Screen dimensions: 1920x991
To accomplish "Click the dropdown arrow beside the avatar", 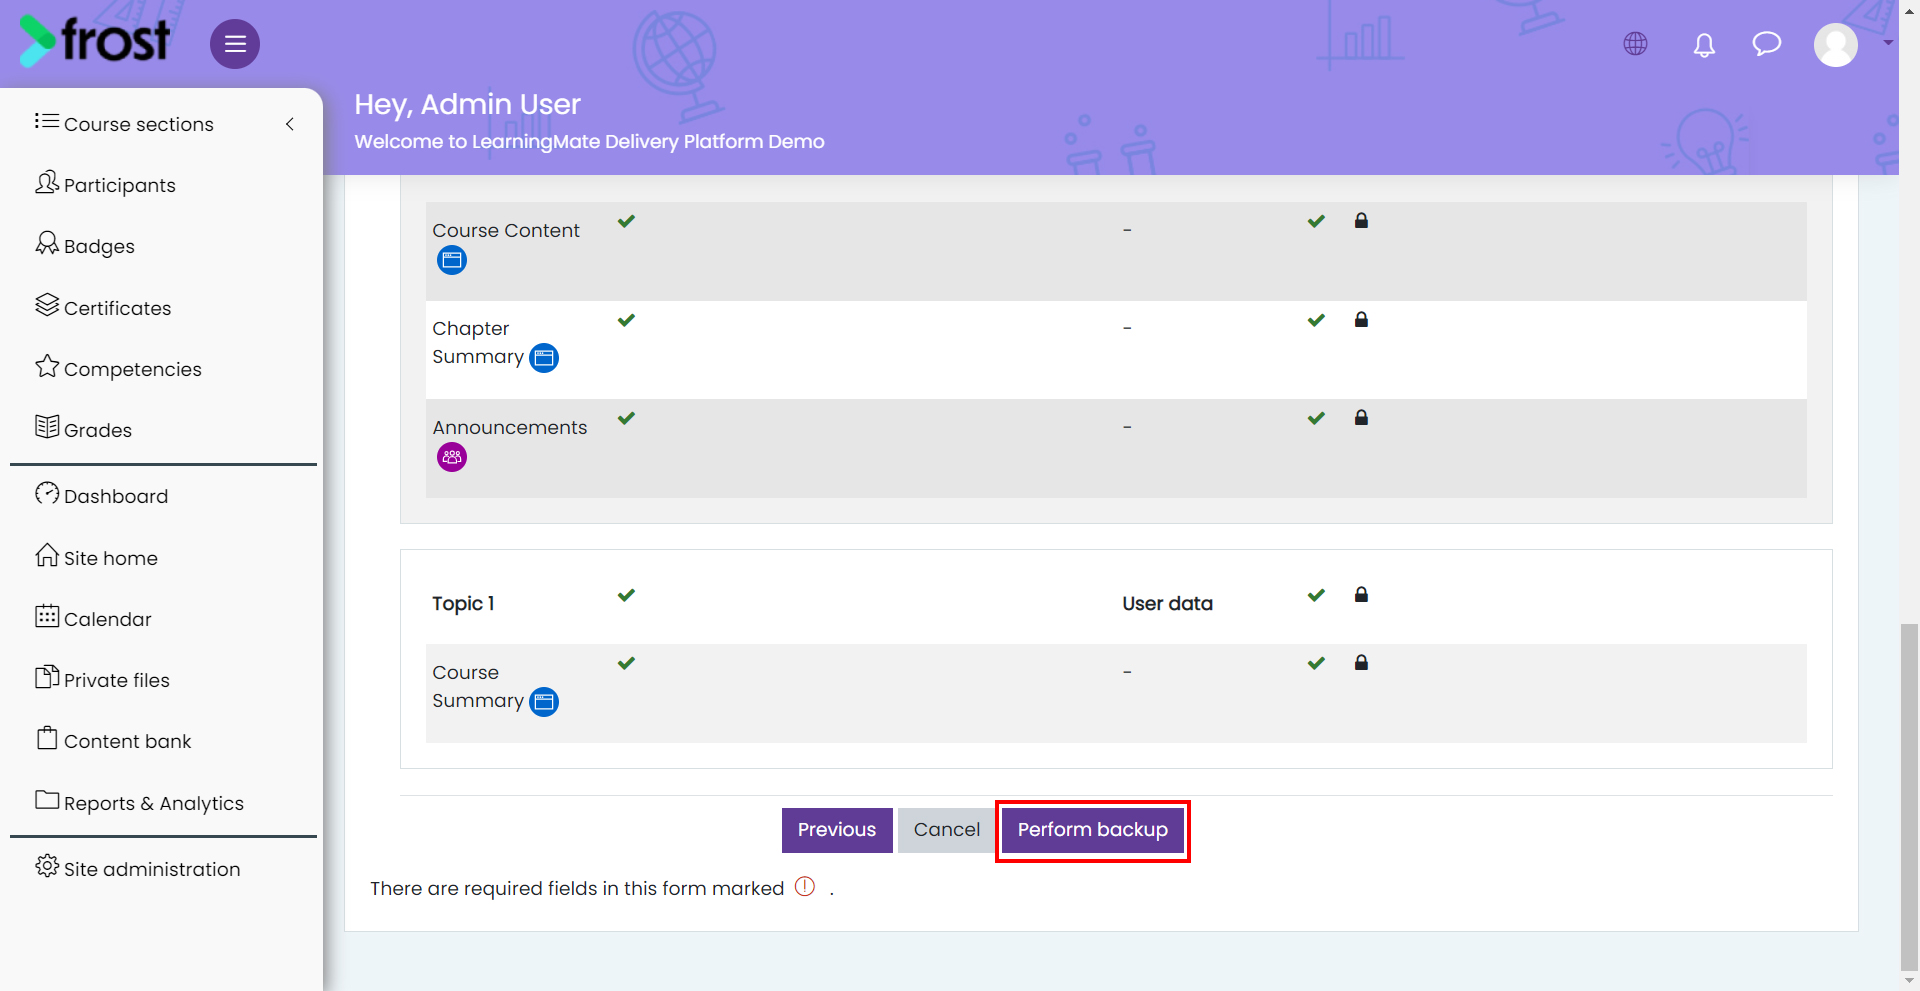I will click(1888, 43).
